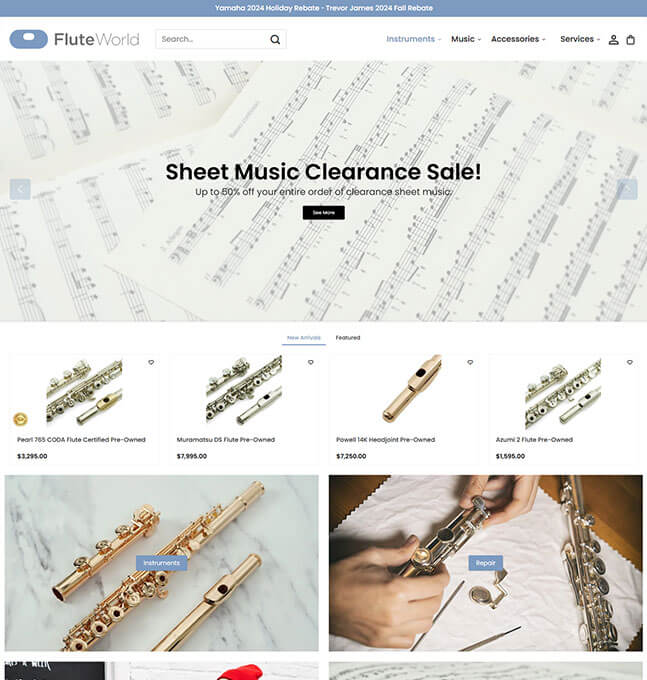Favorite the Pearl 765 CODA Flute with heart

[151, 362]
